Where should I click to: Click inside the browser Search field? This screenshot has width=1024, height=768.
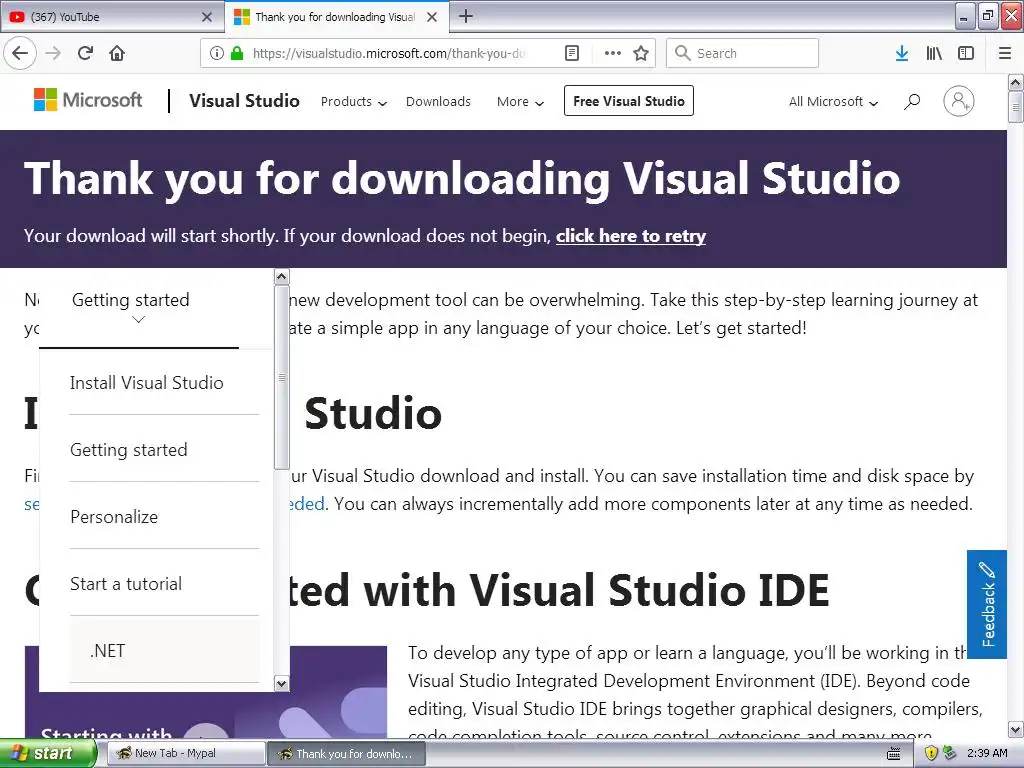(x=742, y=53)
